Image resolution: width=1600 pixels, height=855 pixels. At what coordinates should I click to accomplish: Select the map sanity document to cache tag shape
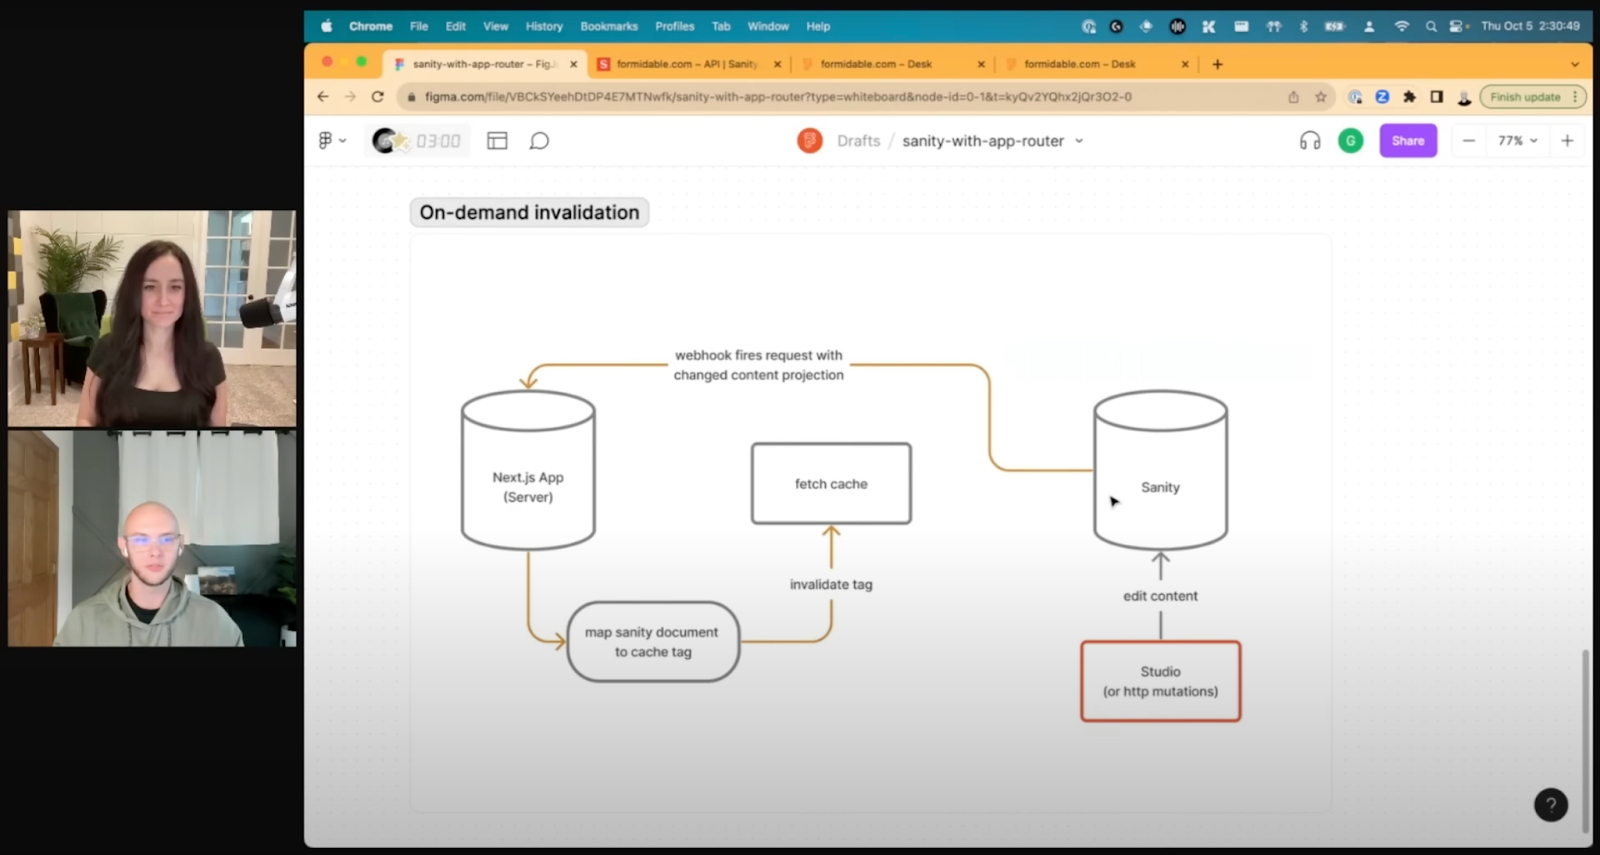coord(653,642)
